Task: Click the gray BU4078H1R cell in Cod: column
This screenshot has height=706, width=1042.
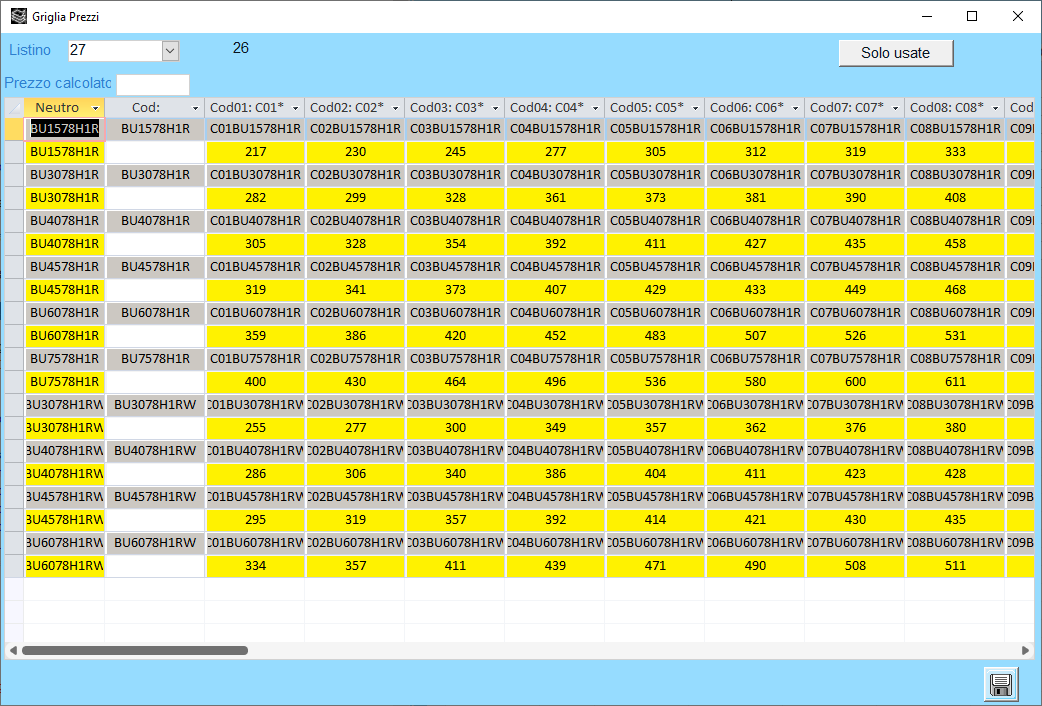Action: 155,221
